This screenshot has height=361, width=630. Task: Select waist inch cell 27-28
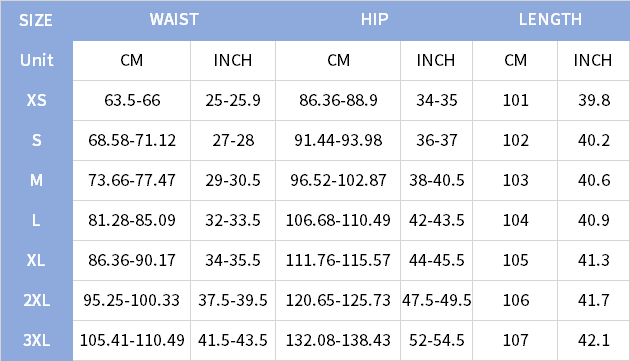click(233, 140)
